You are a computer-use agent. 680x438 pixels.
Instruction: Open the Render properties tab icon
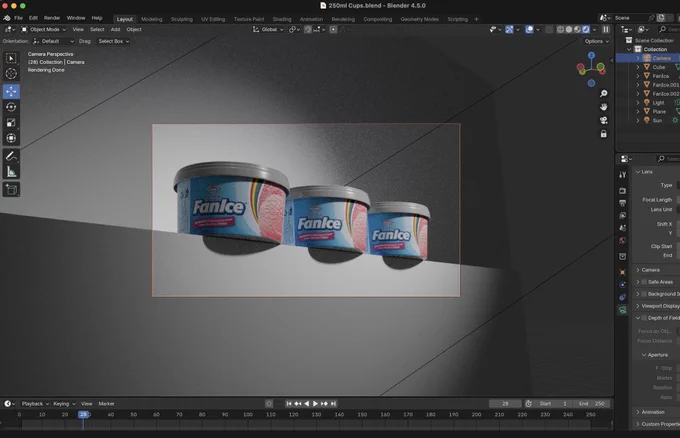tap(623, 191)
